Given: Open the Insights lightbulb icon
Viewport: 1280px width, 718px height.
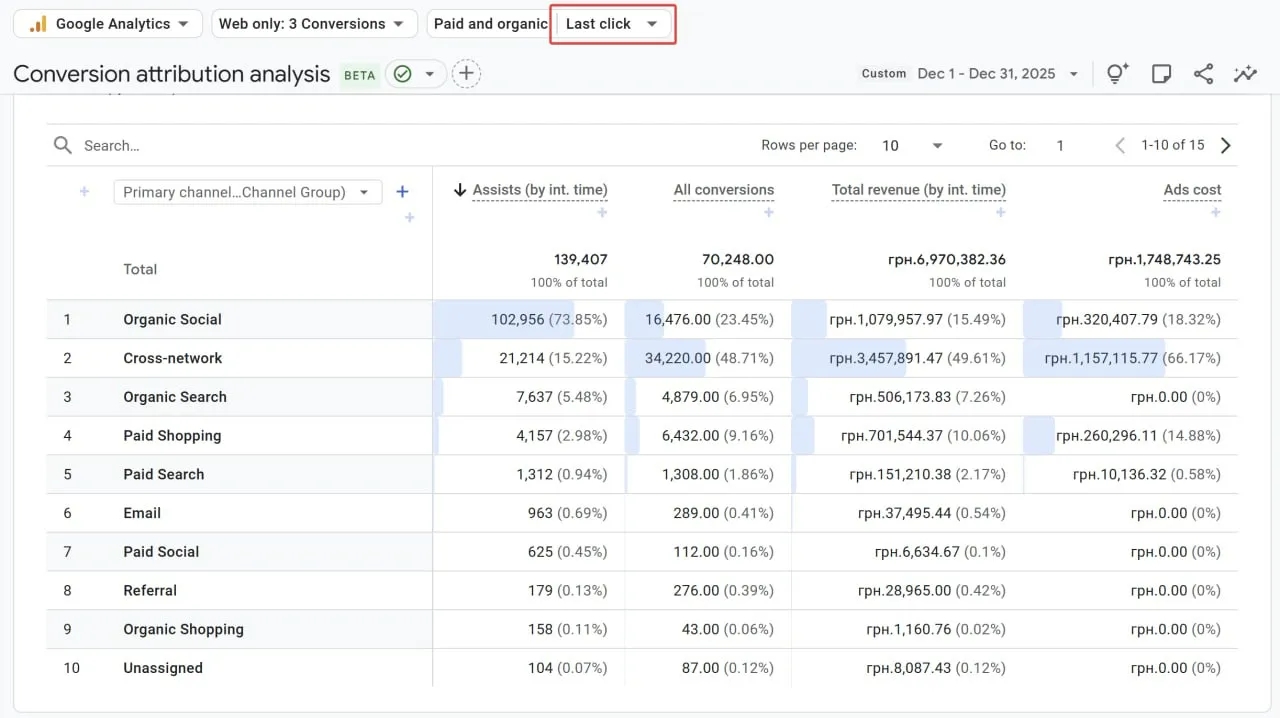Looking at the screenshot, I should 1117,74.
